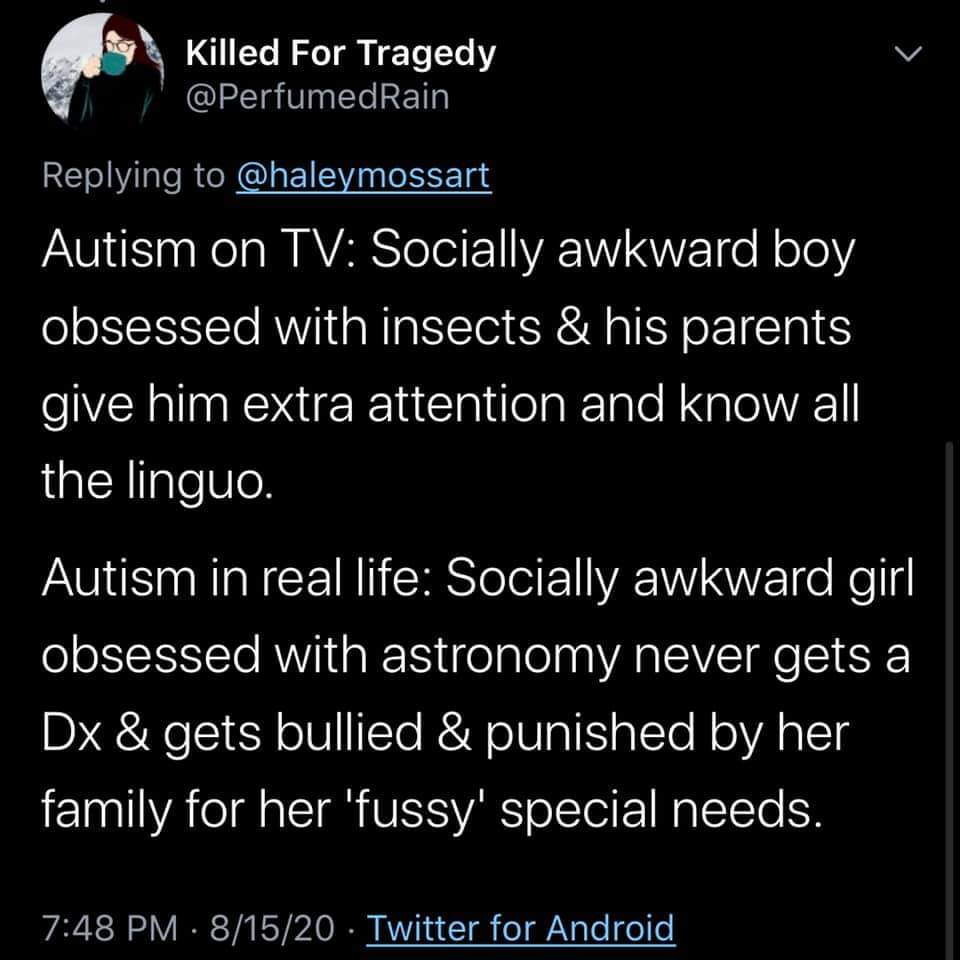The width and height of the screenshot is (960, 960).
Task: Click the "Replying to" label
Action: pyautogui.click(x=133, y=176)
